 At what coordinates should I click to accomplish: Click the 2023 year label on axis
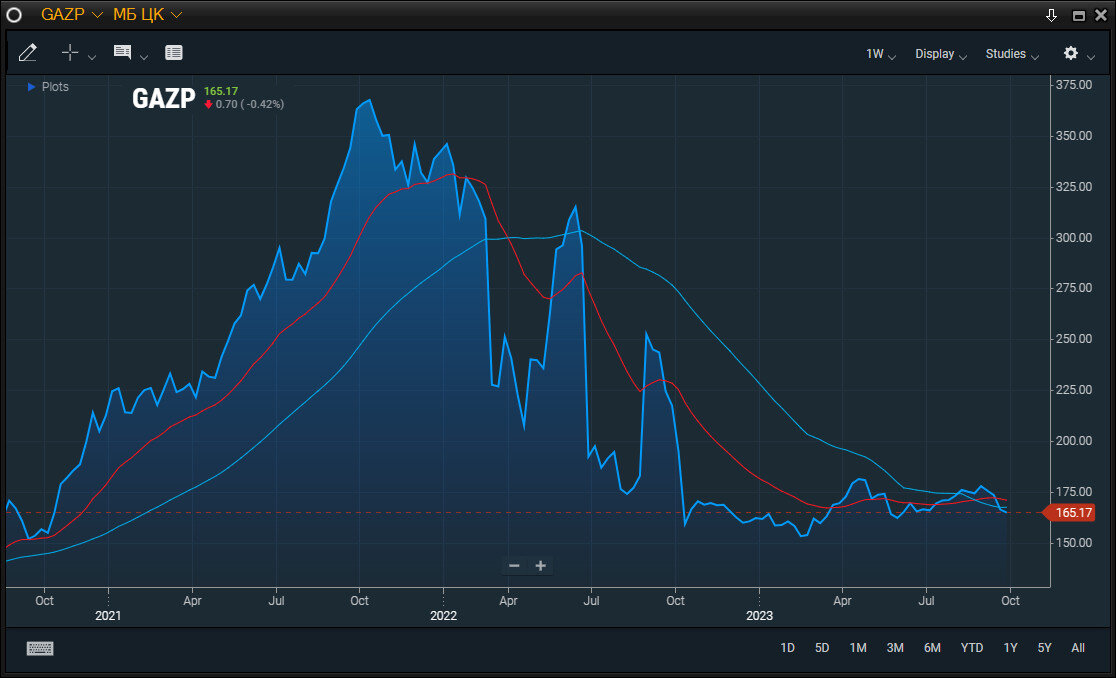point(759,616)
